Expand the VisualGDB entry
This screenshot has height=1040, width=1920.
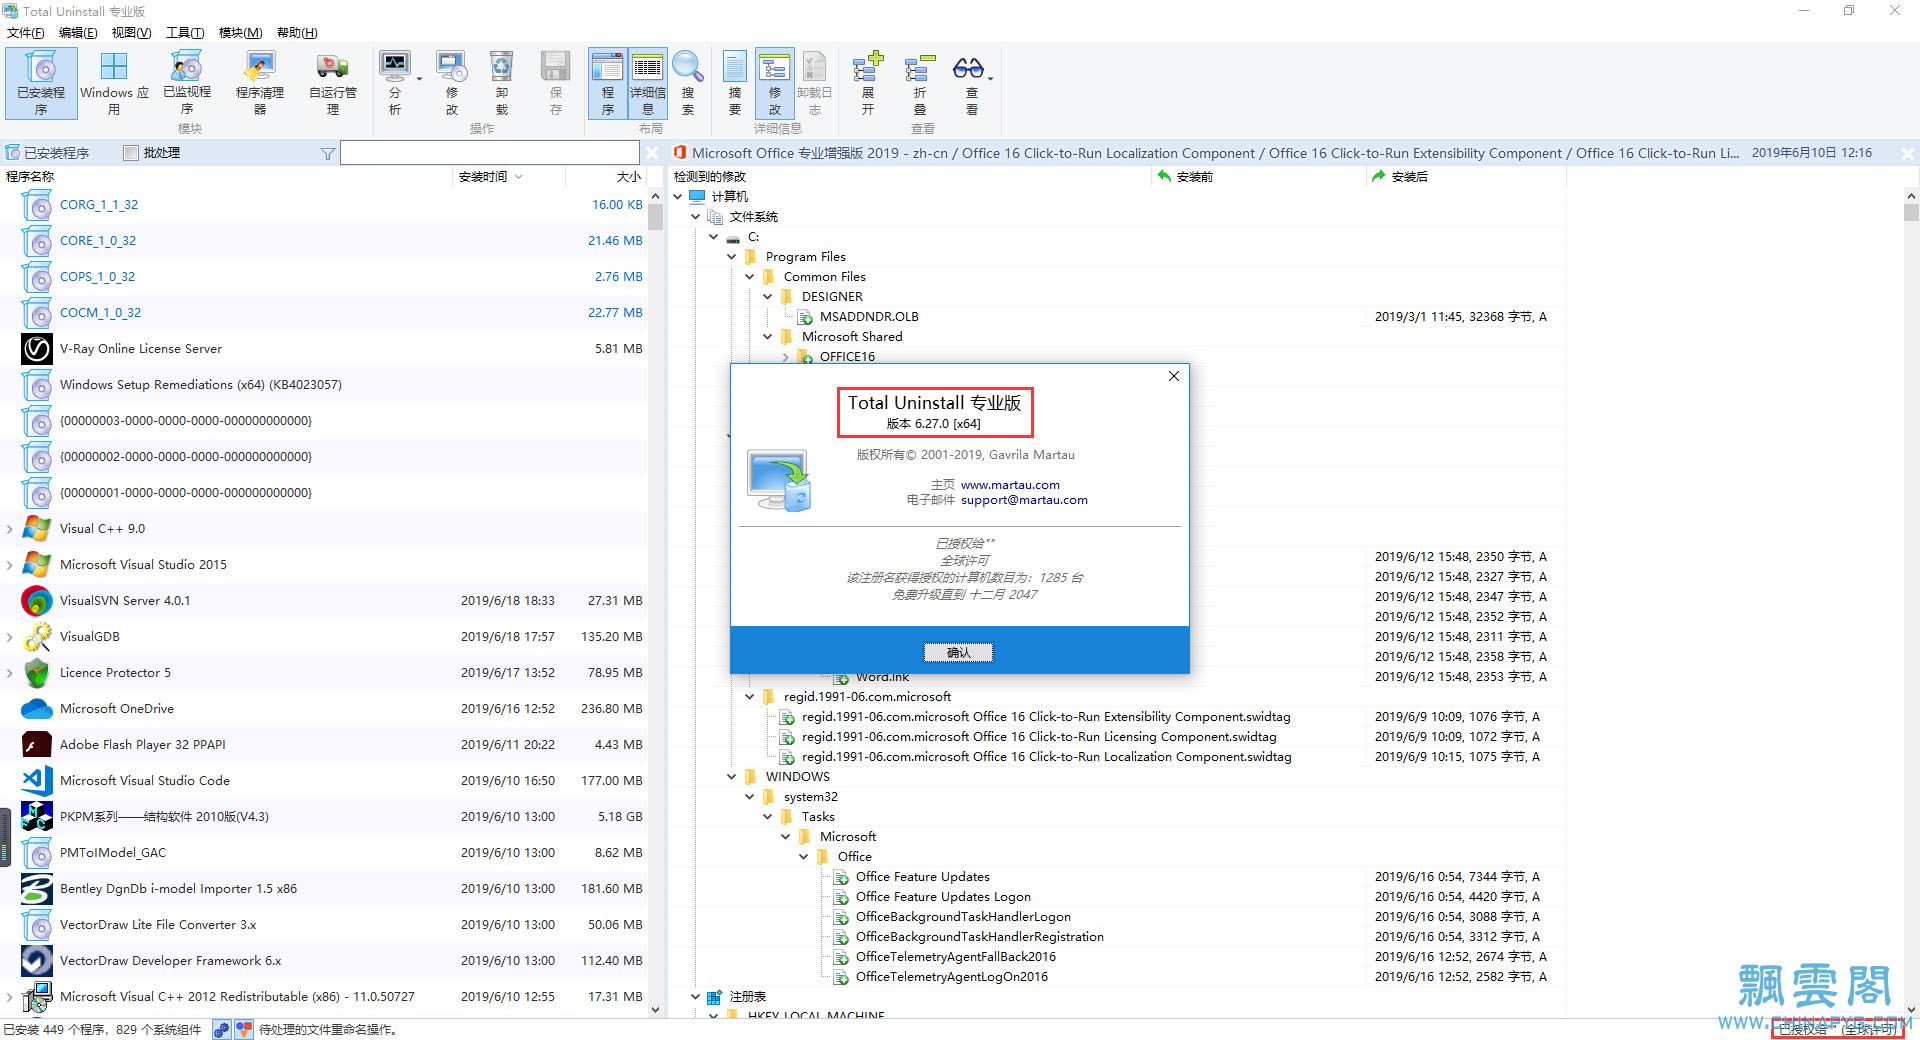pyautogui.click(x=10, y=637)
